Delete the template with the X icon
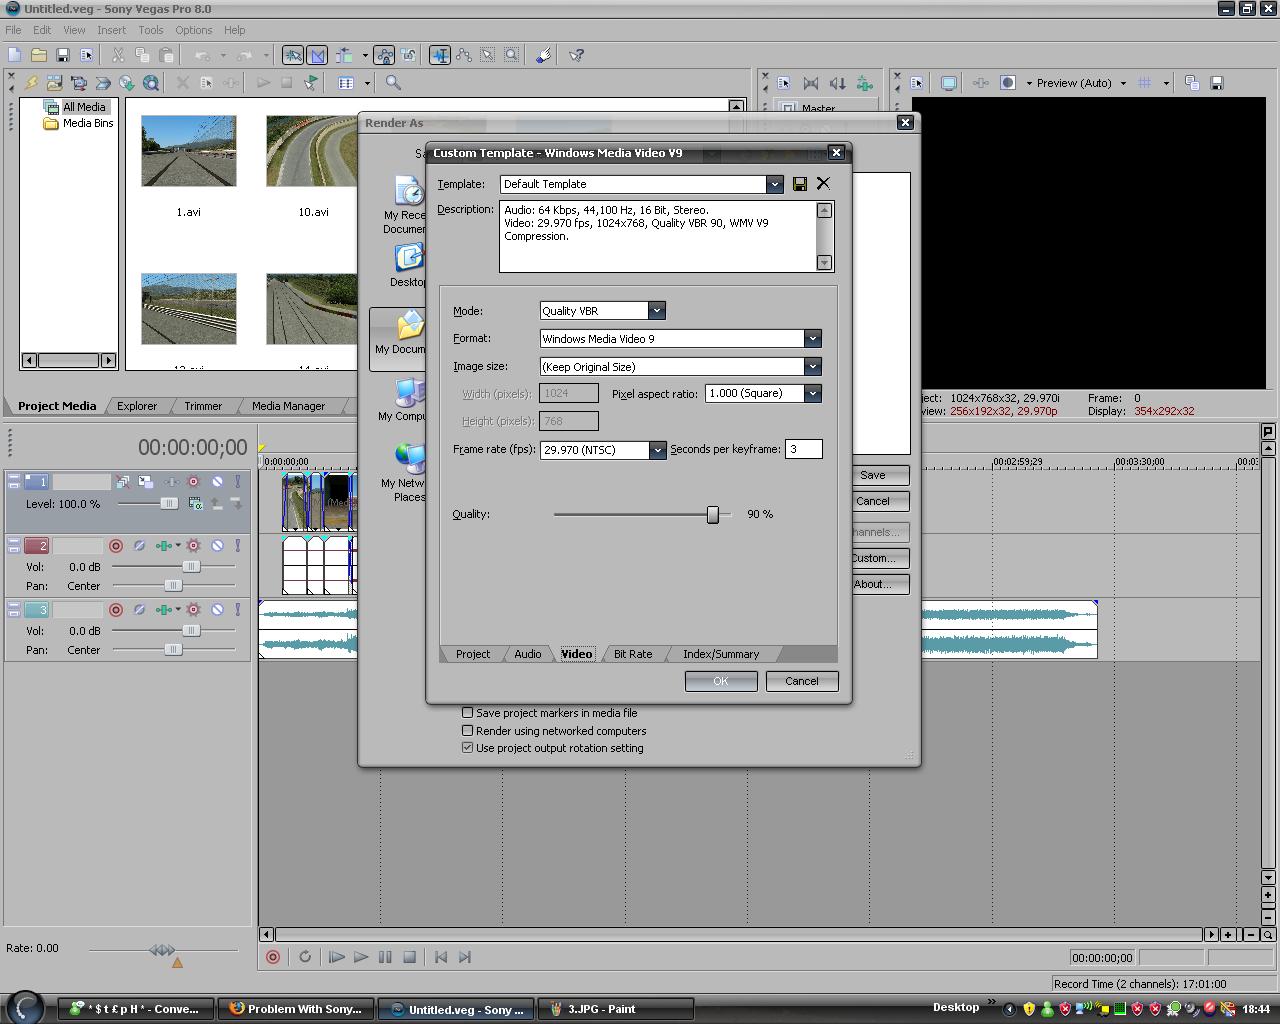Viewport: 1280px width, 1024px height. (x=823, y=184)
